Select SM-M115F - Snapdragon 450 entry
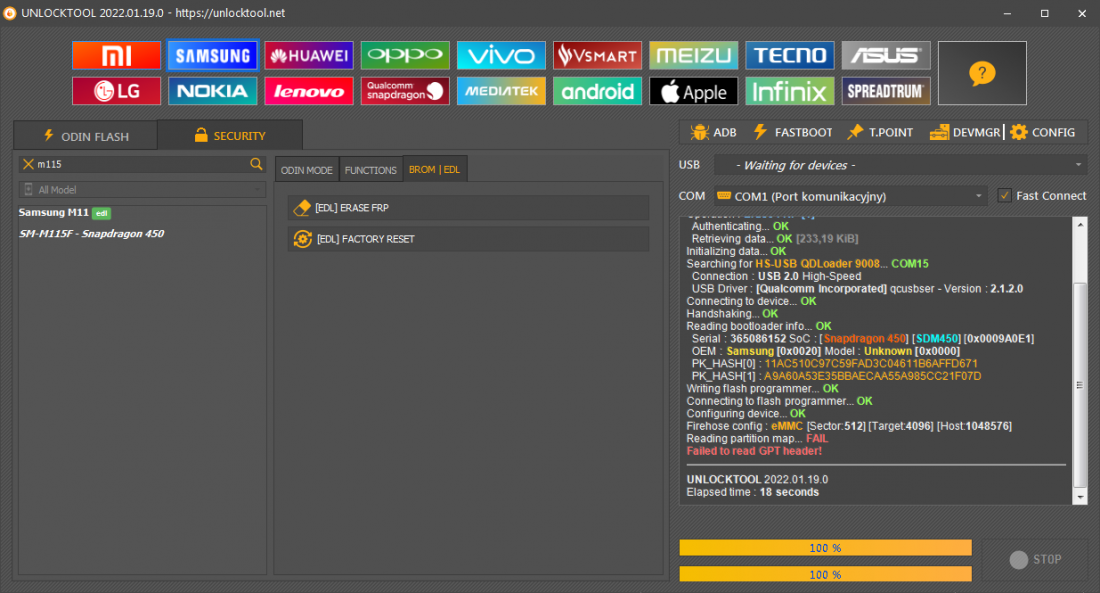Image resolution: width=1100 pixels, height=593 pixels. (92, 234)
